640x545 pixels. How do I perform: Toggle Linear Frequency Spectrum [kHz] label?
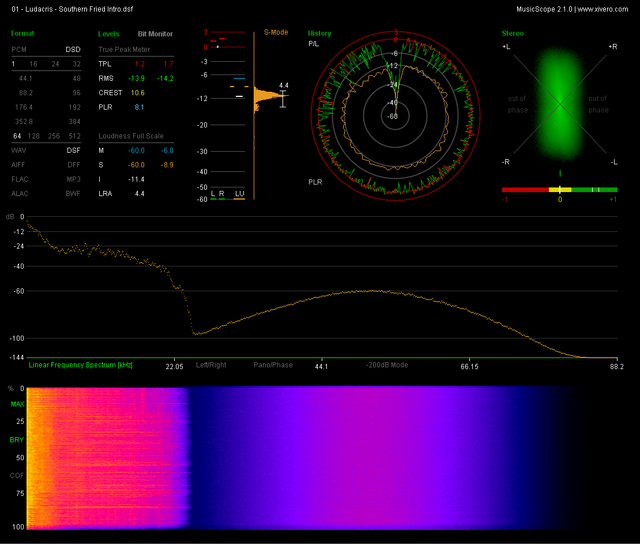pyautogui.click(x=80, y=365)
